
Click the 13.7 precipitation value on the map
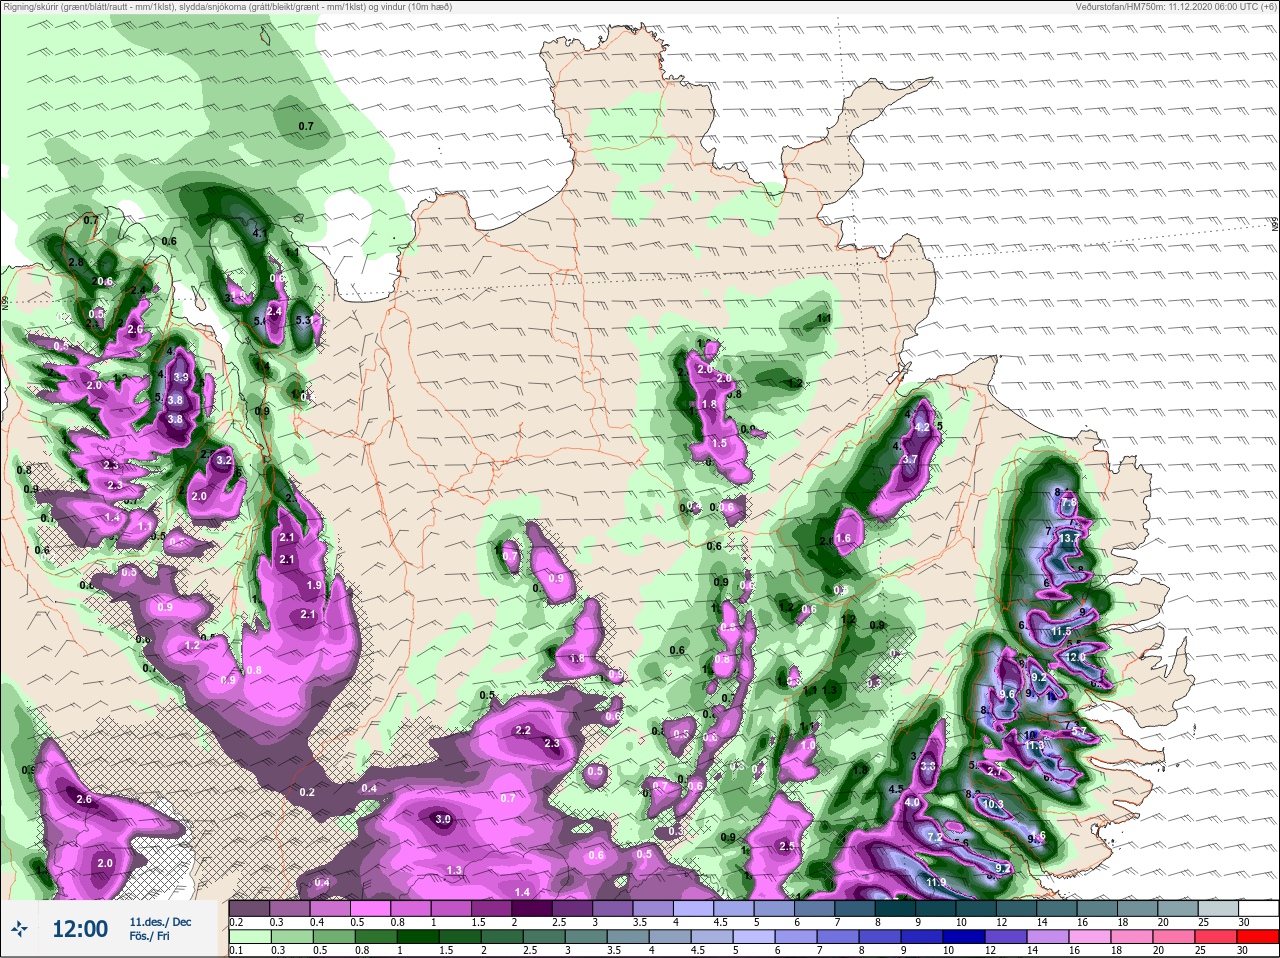tap(1069, 538)
